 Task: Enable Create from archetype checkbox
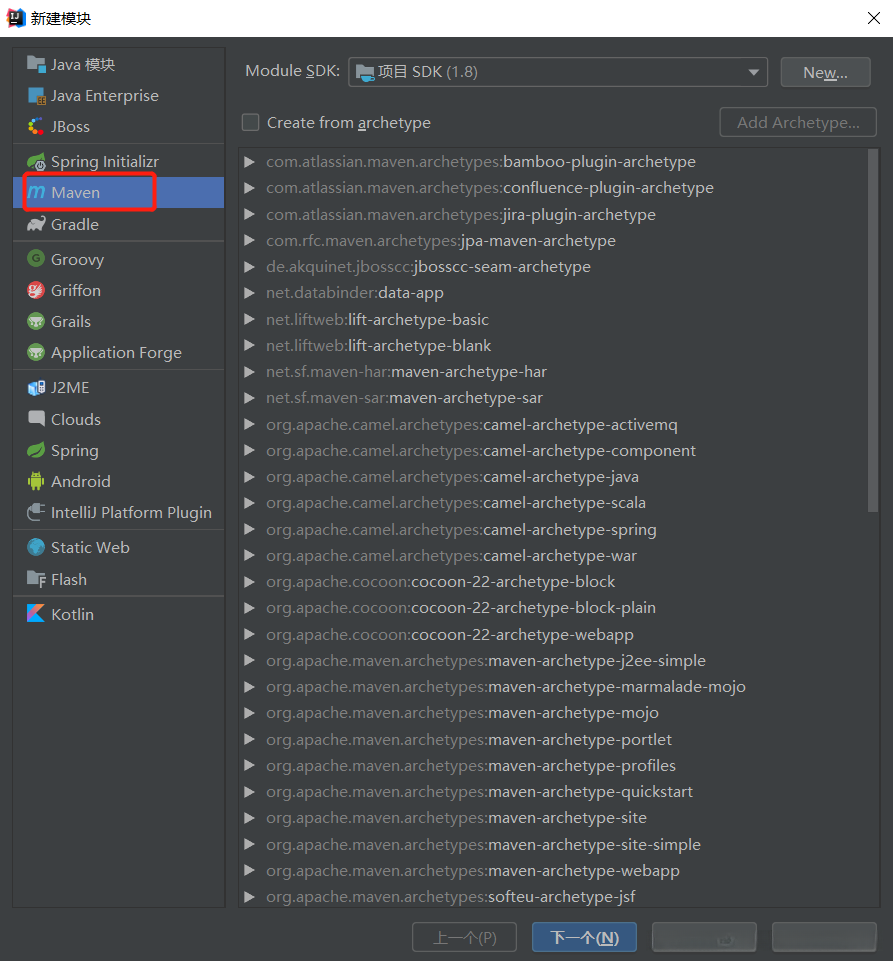coord(250,123)
